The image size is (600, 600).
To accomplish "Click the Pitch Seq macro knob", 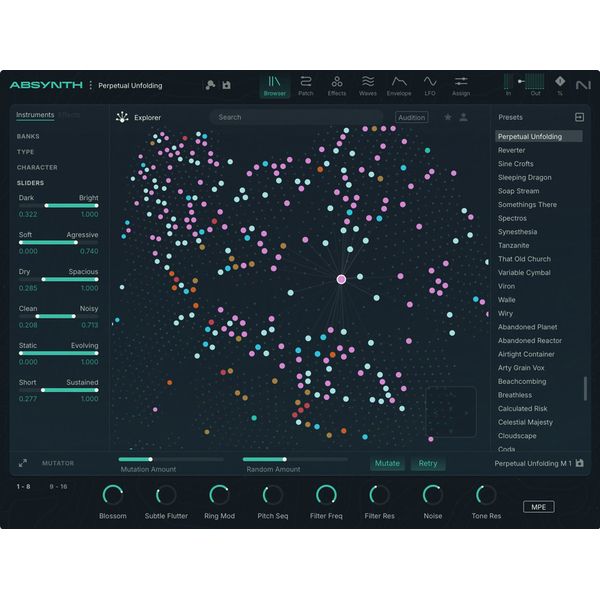I will coord(273,495).
